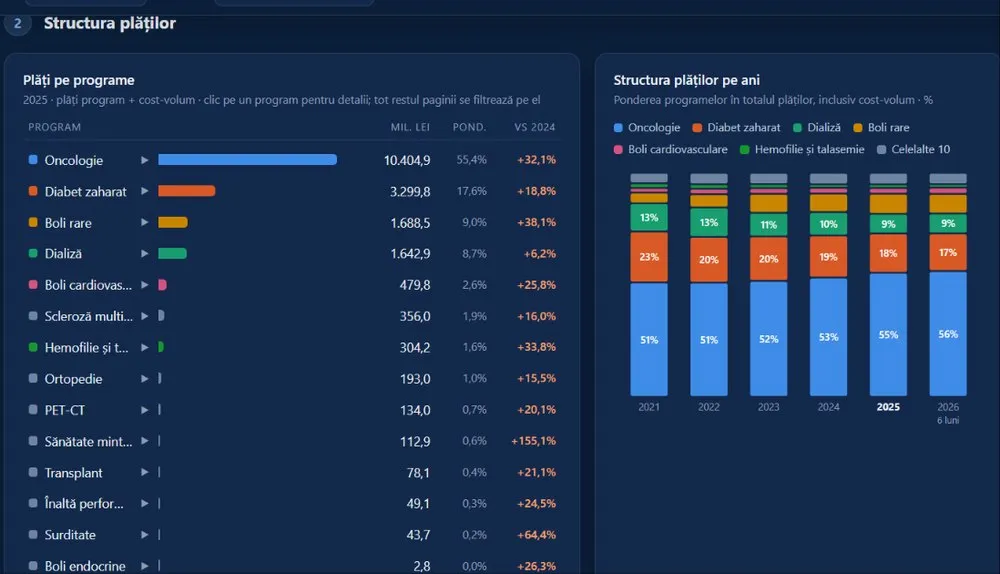Viewport: 1000px width, 574px height.
Task: Click the 55% Oncologie segment for 2025
Action: tap(888, 335)
